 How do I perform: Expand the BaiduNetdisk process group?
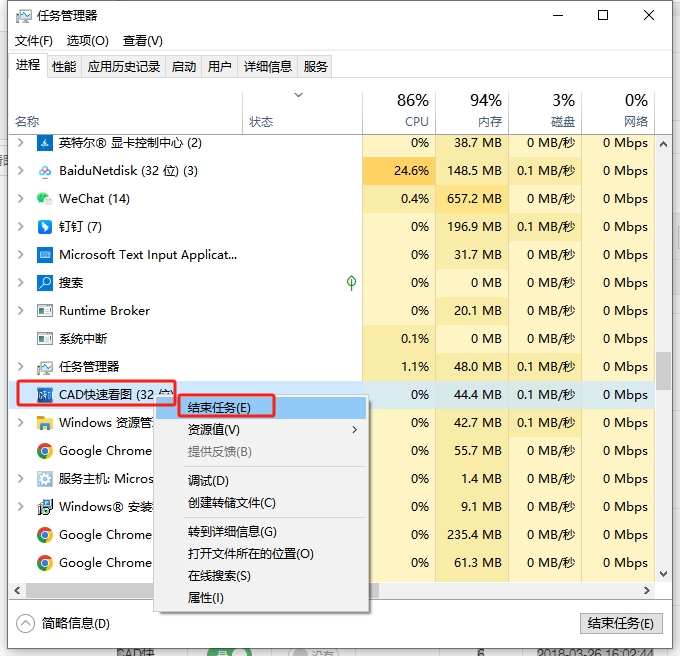[x=21, y=171]
